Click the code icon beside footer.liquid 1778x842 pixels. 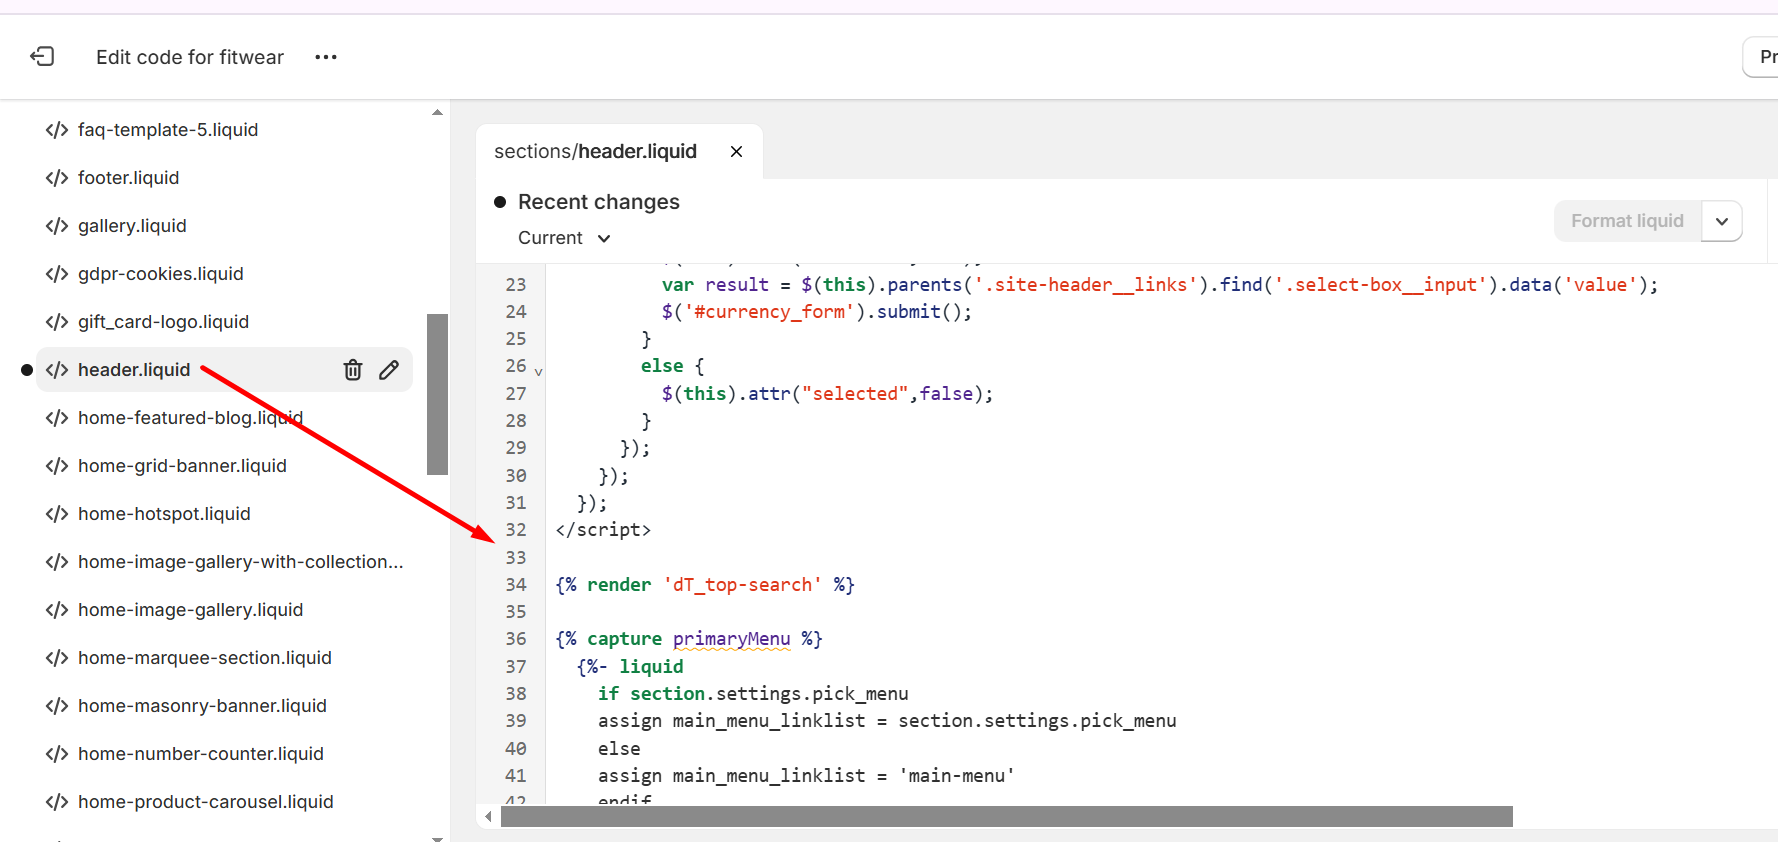(x=57, y=178)
